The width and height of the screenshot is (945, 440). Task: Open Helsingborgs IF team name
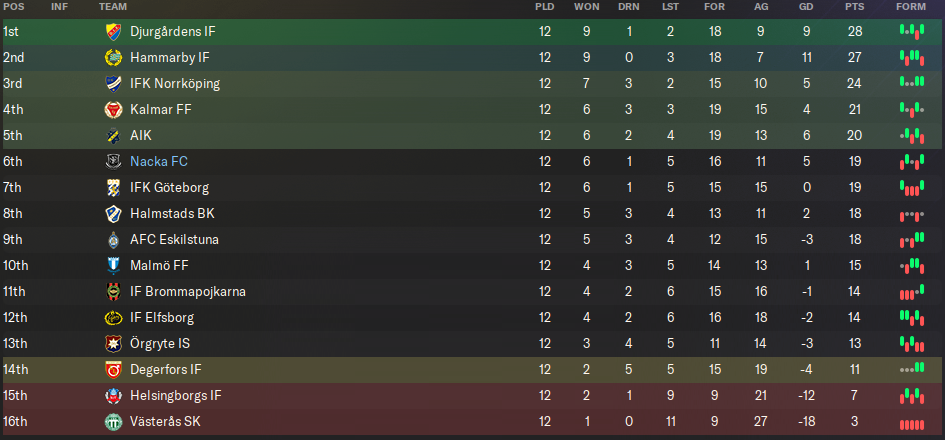[x=175, y=396]
